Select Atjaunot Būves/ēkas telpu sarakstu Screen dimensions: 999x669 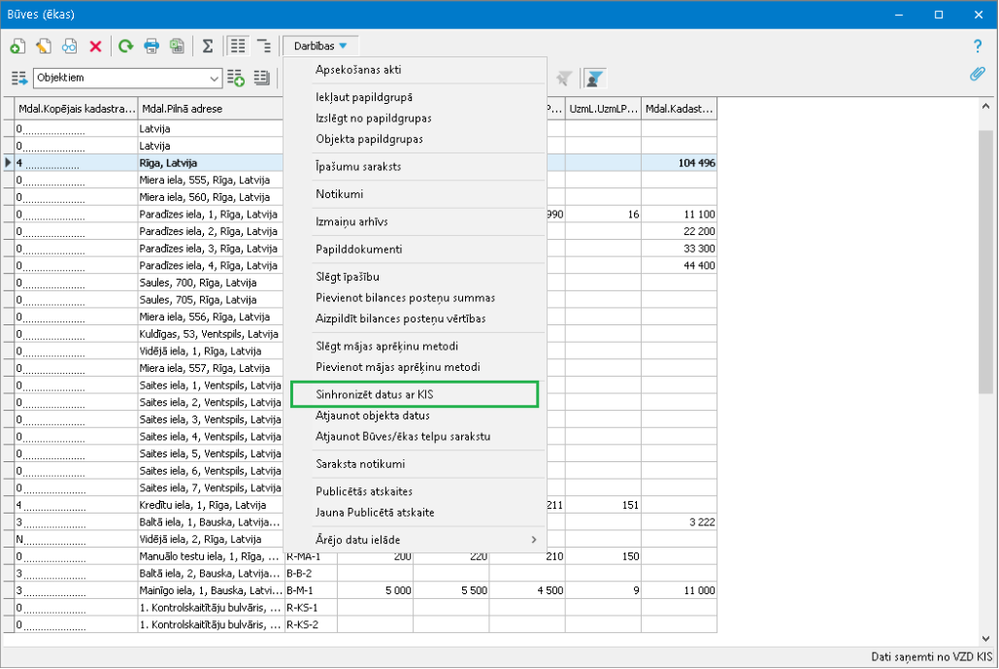click(x=415, y=436)
